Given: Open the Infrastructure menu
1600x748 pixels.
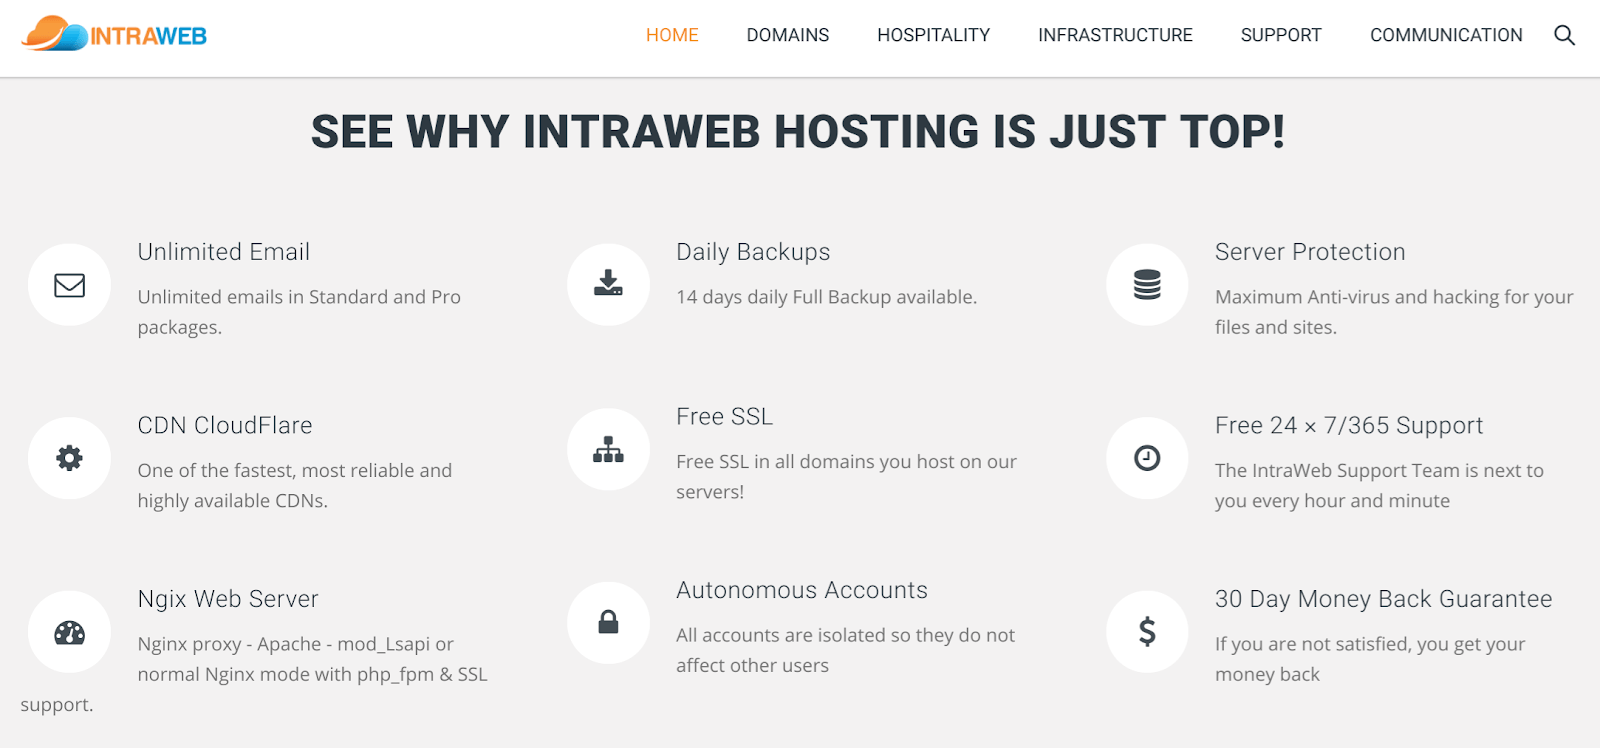Looking at the screenshot, I should click(x=1115, y=35).
